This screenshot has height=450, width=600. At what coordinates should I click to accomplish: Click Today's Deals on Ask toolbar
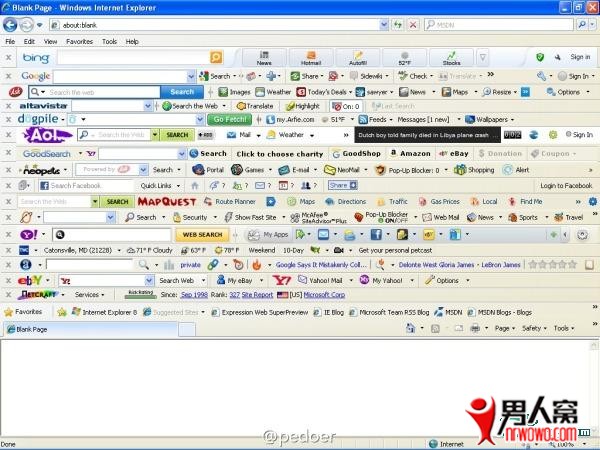click(x=324, y=92)
